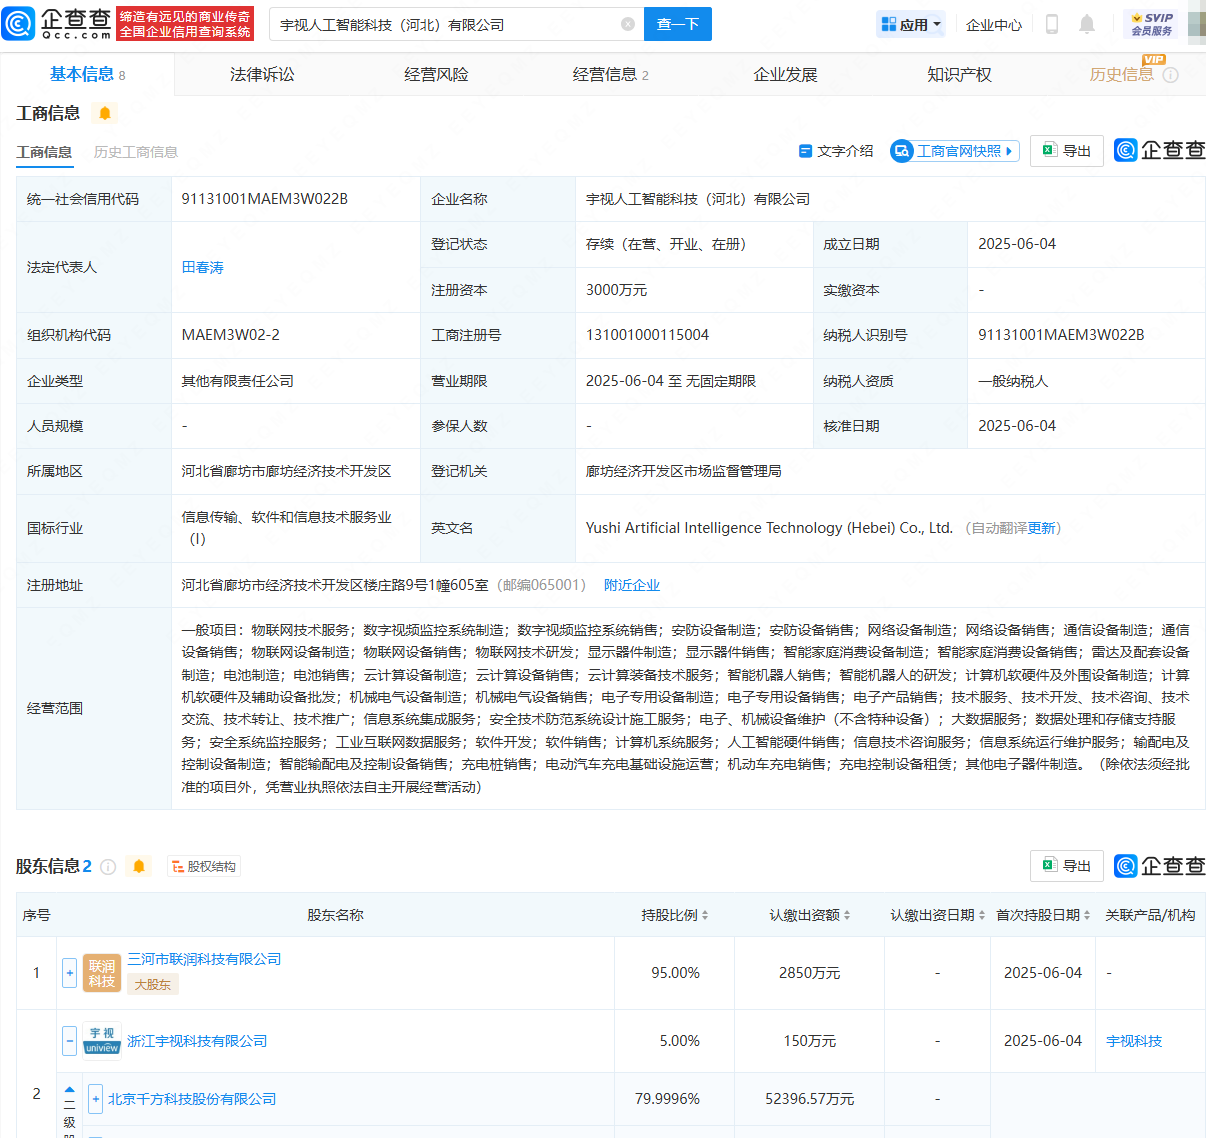The width and height of the screenshot is (1206, 1138).
Task: Click the 宇视 uniview shareholder logo
Action: click(x=102, y=1040)
